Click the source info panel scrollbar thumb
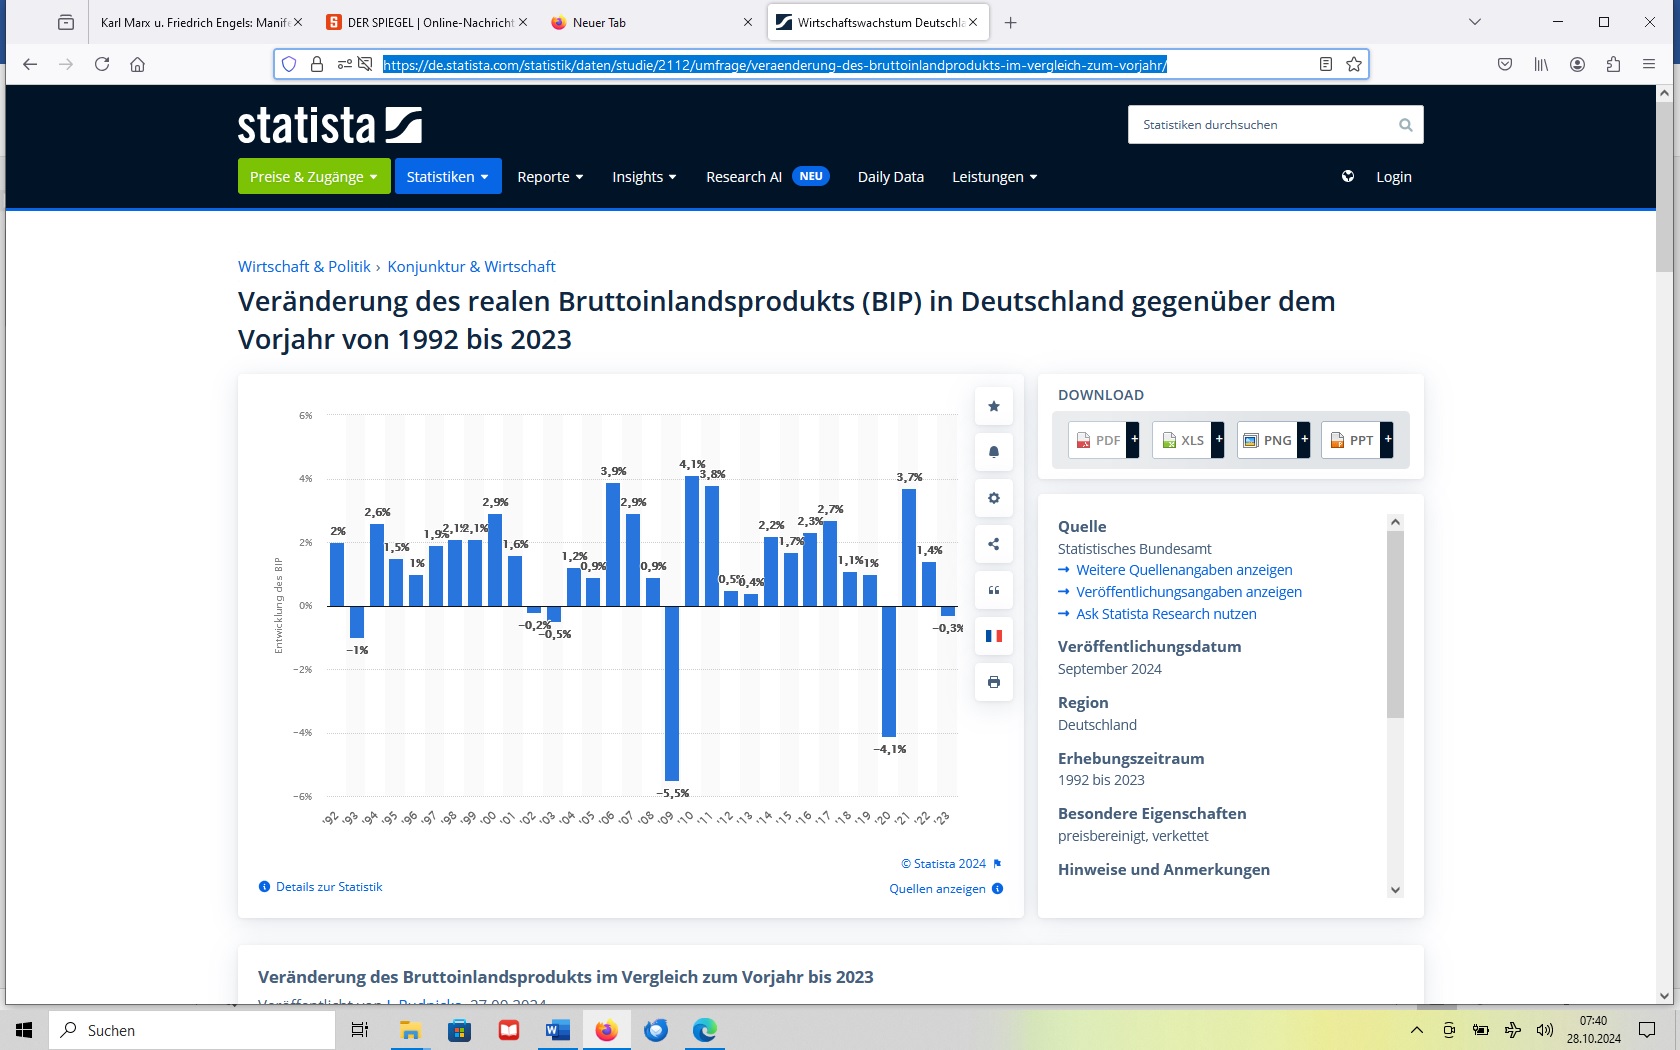Screen dimensions: 1680x1050 [x=1396, y=624]
